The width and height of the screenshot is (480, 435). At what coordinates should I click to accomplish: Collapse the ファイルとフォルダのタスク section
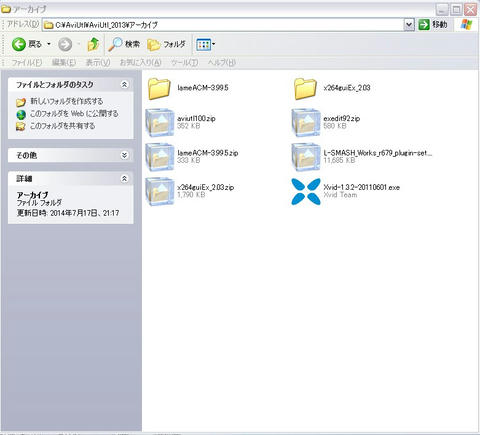click(124, 84)
